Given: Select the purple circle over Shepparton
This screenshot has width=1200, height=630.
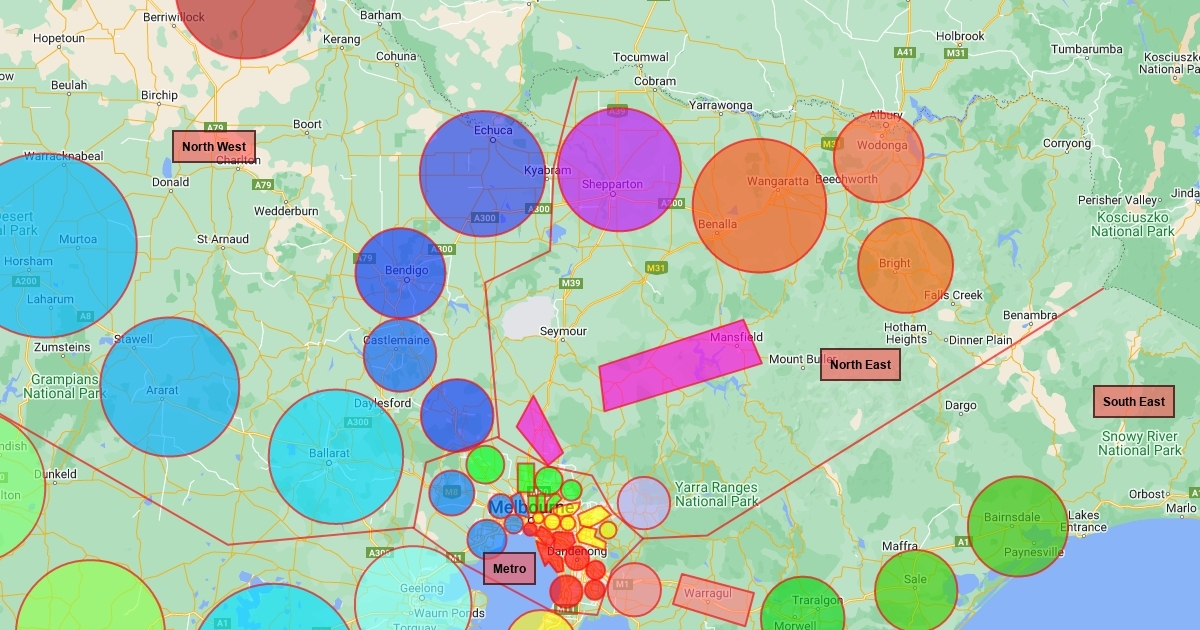Looking at the screenshot, I should (x=619, y=170).
